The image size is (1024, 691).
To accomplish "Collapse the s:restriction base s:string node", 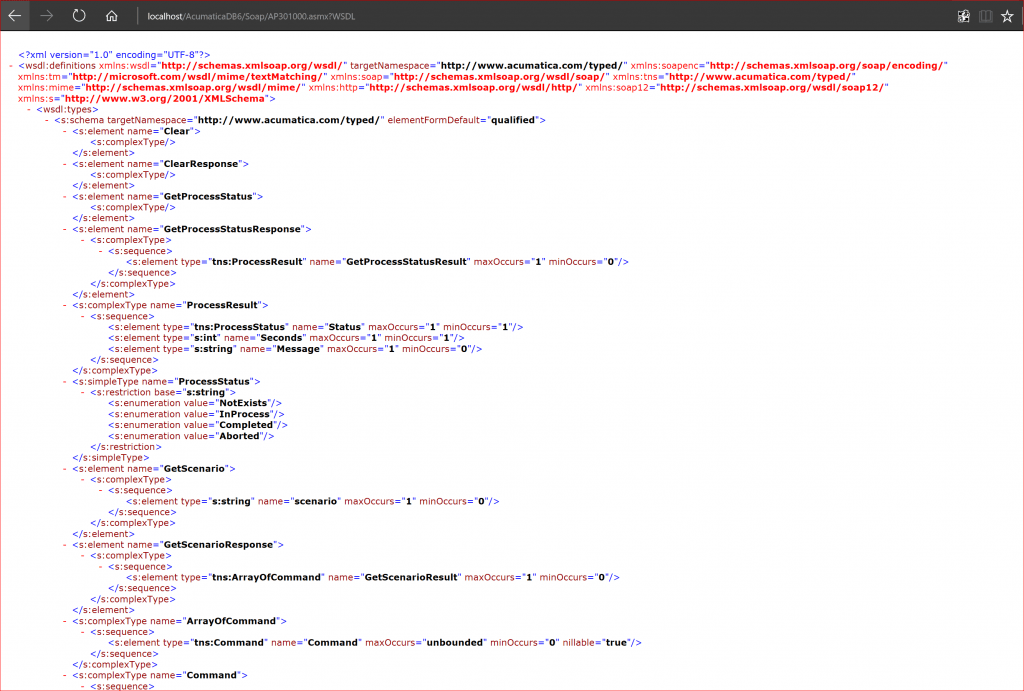I will click(83, 393).
